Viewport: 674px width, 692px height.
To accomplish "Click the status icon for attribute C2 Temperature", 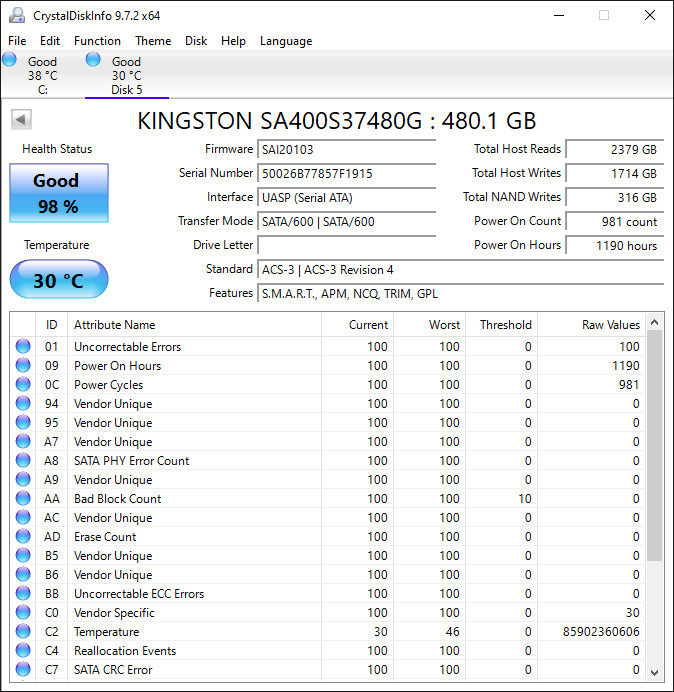I will (23, 631).
